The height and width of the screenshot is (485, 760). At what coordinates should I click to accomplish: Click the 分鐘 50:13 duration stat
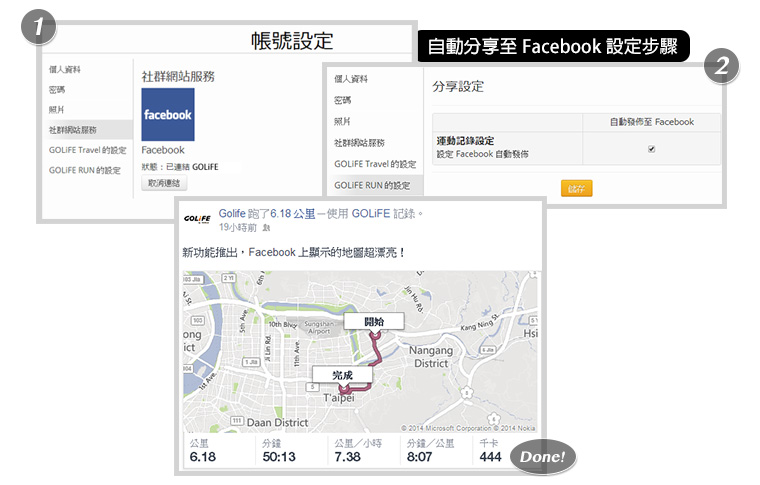tap(279, 450)
